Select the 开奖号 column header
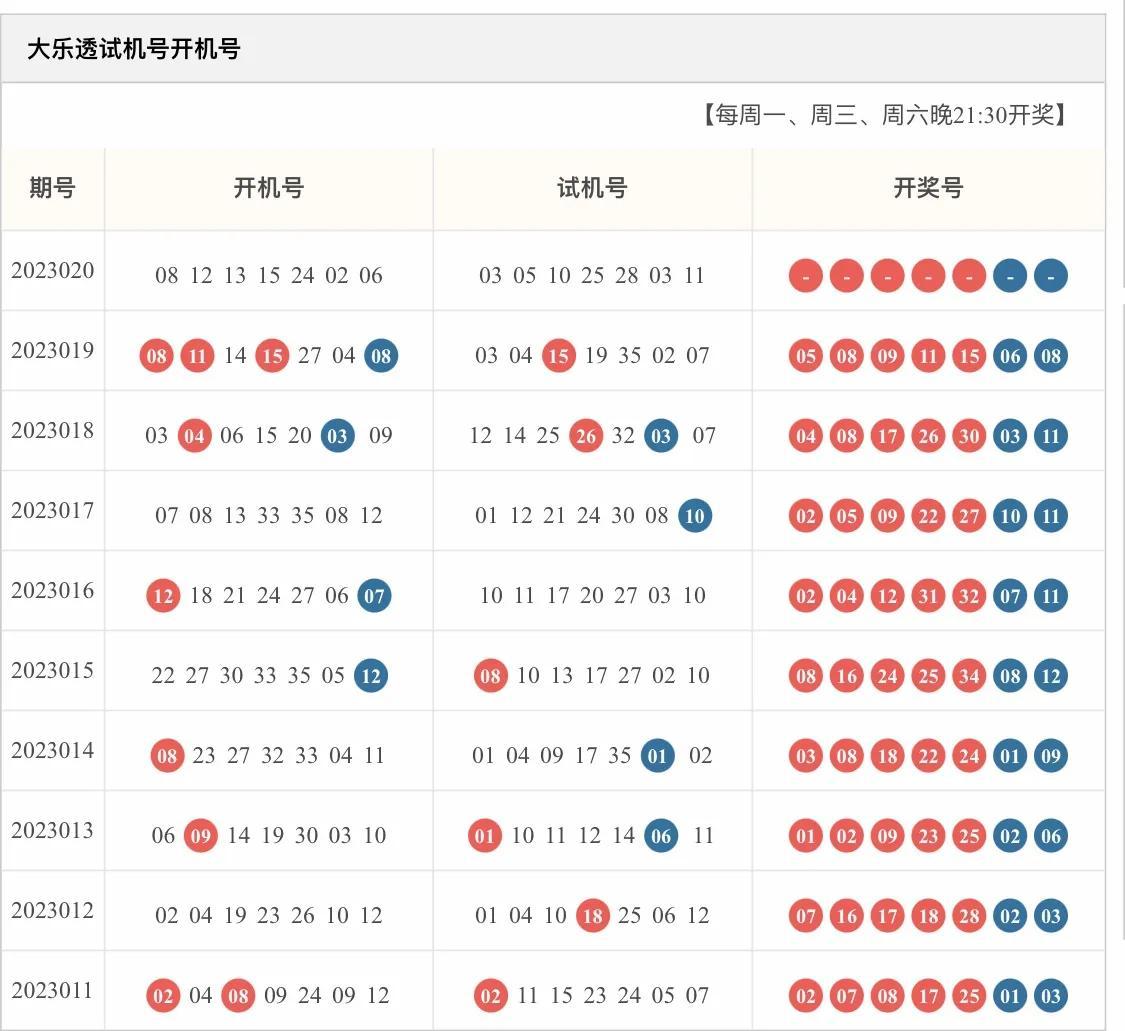 tap(928, 188)
